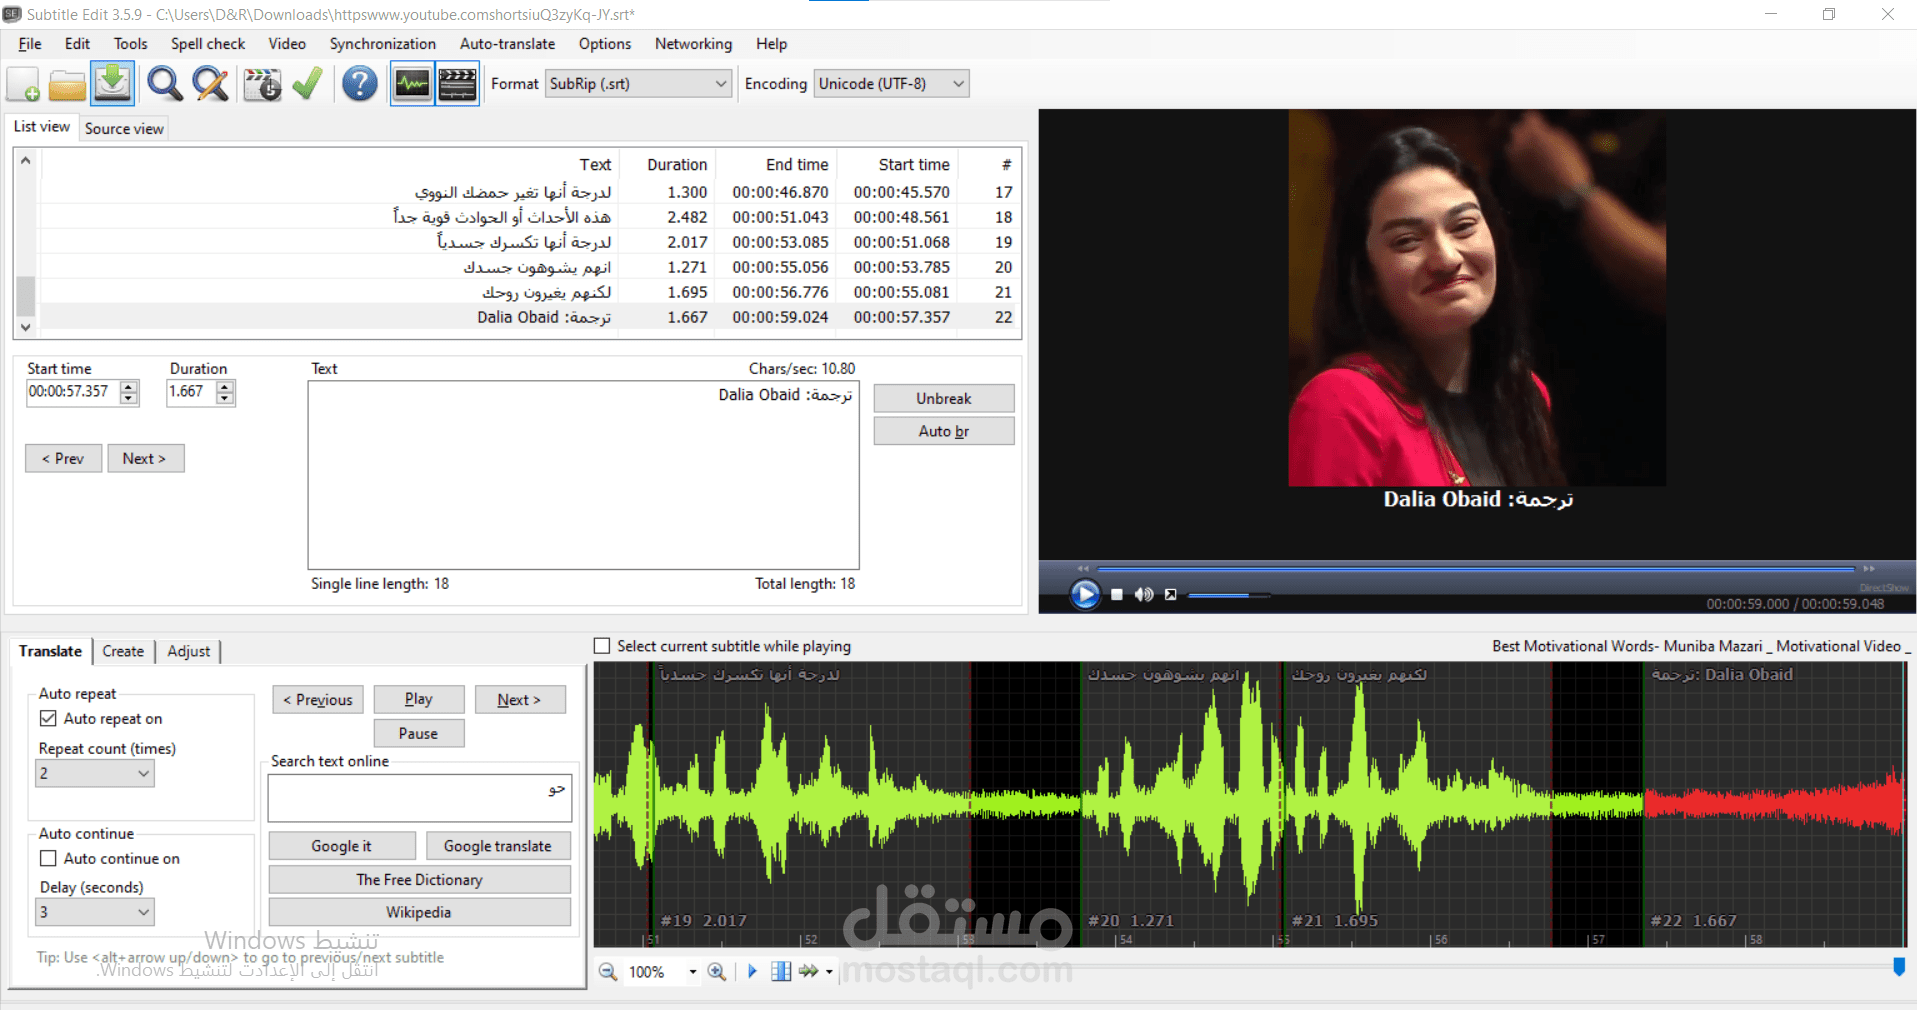Open the Replace tool
1917x1010 pixels.
(x=210, y=84)
